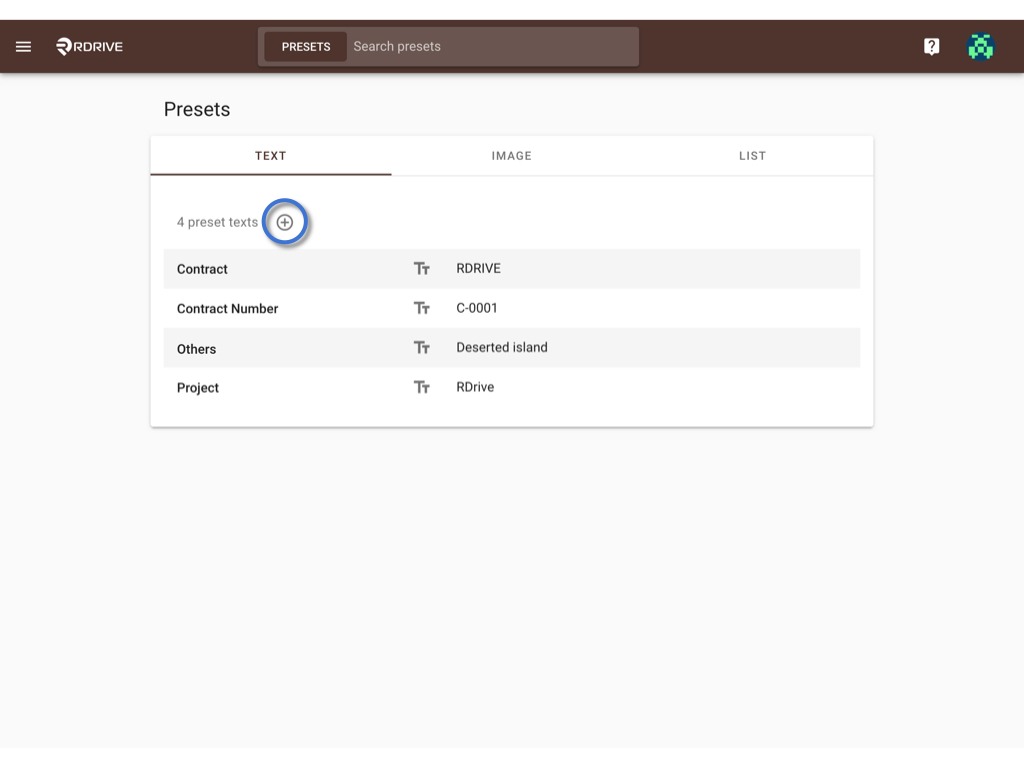Switch to the IMAGE tab
The width and height of the screenshot is (1024, 768).
511,155
